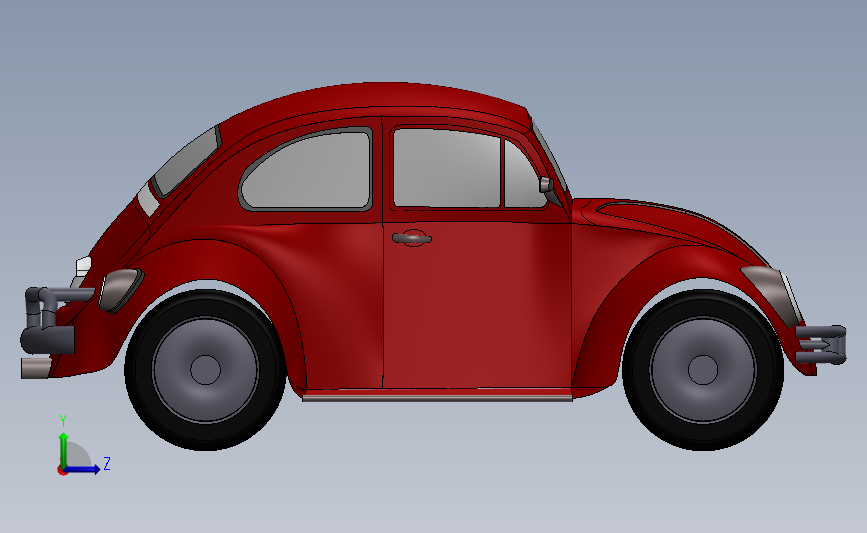Select the exhaust pipe under the rear bumper
The height and width of the screenshot is (533, 867).
click(x=35, y=368)
